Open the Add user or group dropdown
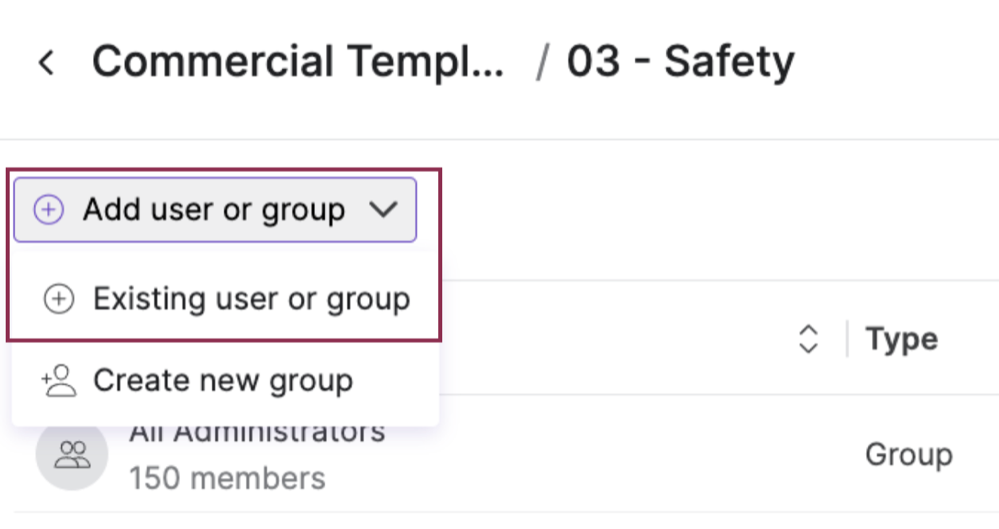999x529 pixels. click(215, 210)
